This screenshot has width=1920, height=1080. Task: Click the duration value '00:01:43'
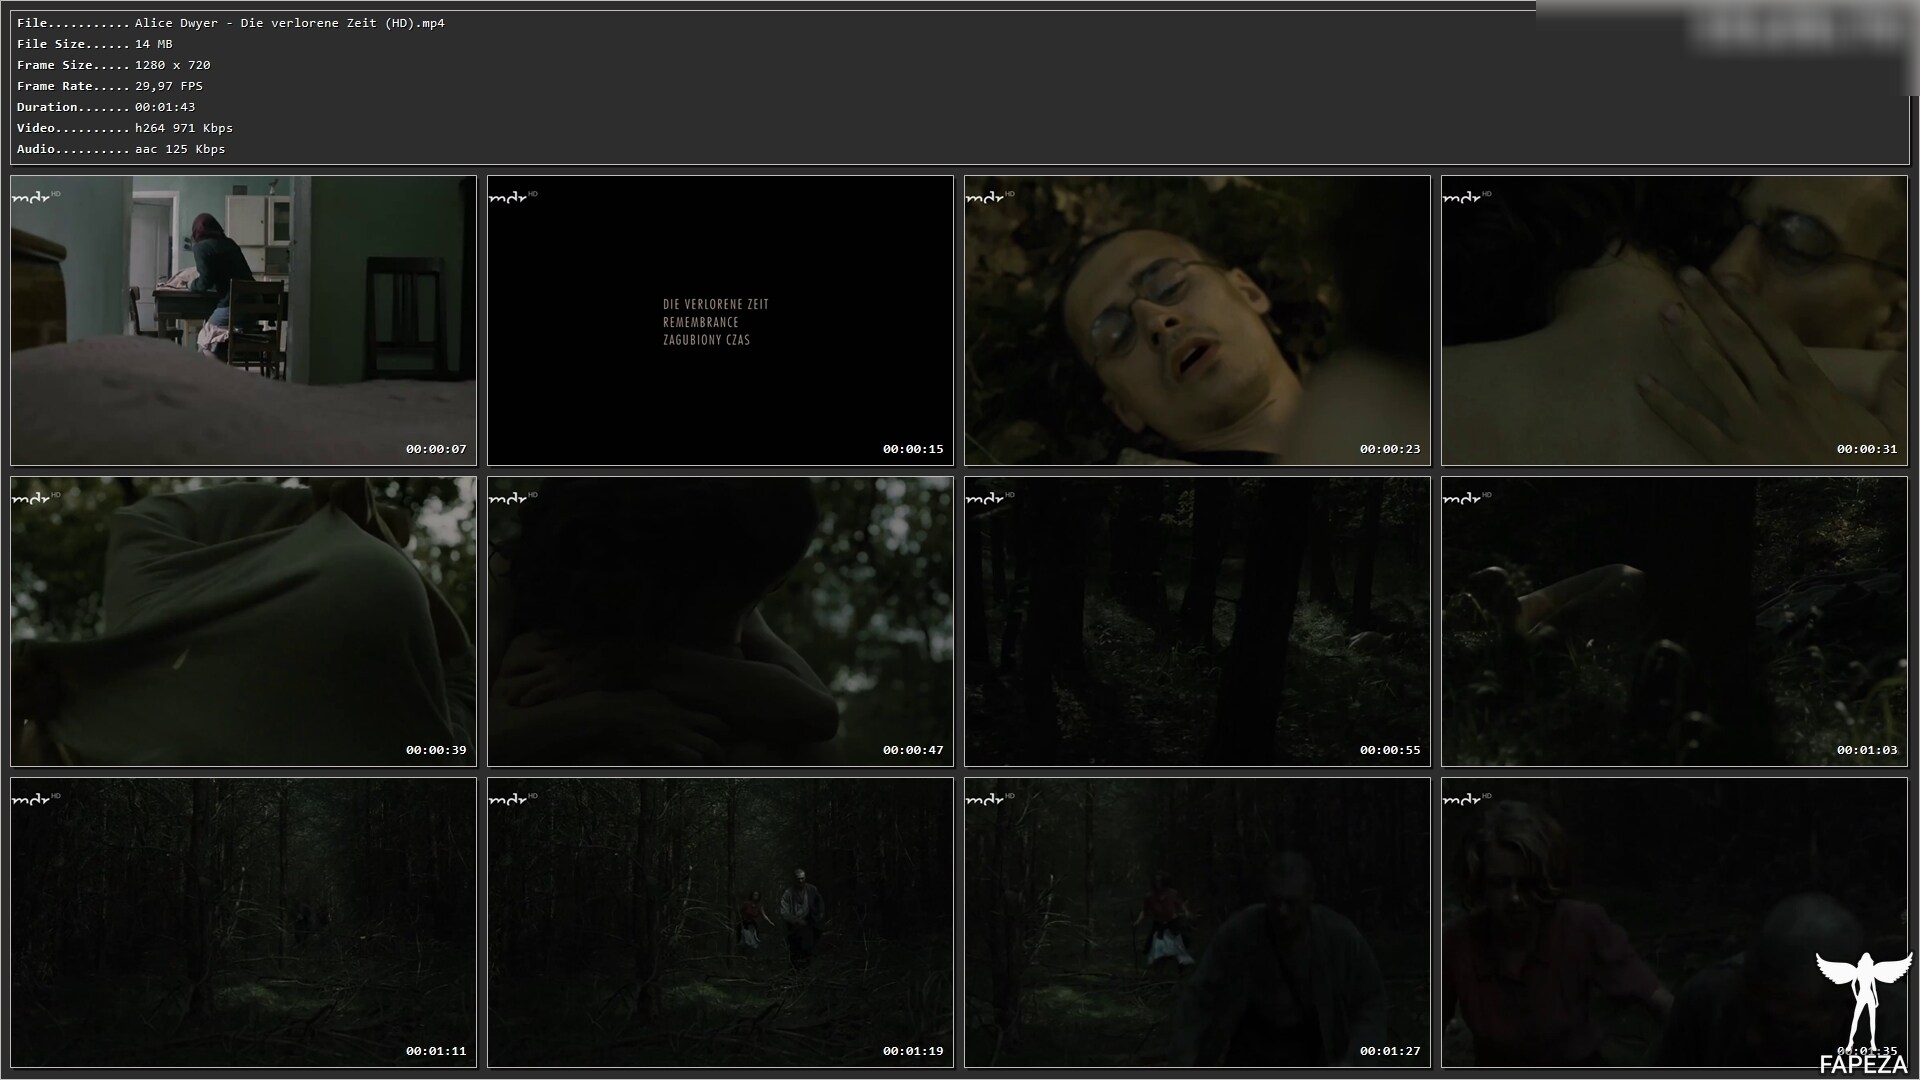(165, 107)
